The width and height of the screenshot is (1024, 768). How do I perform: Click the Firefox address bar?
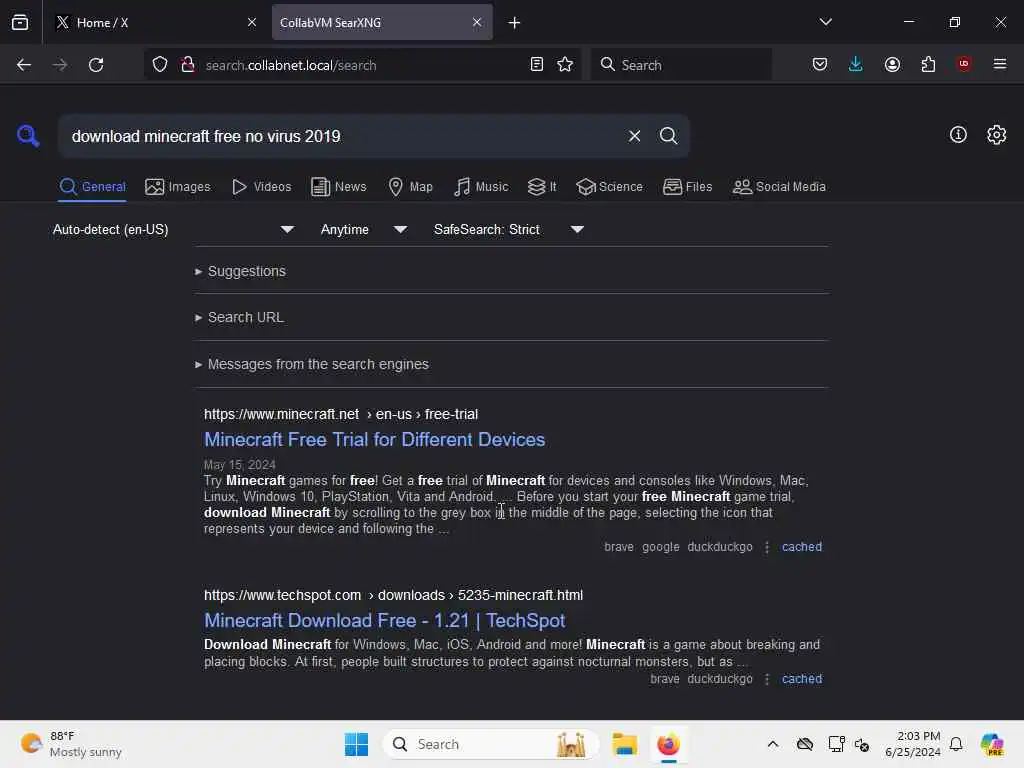[x=363, y=65]
